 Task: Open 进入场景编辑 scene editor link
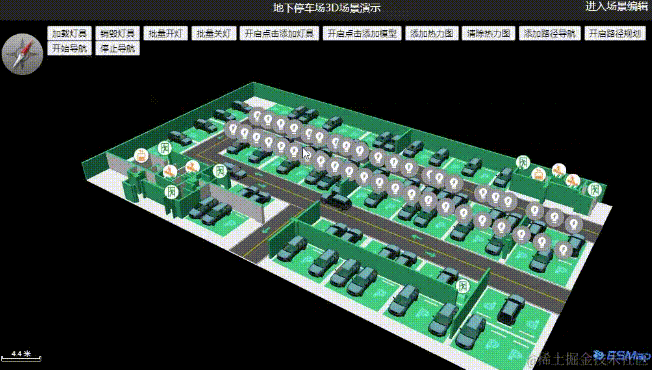(617, 6)
